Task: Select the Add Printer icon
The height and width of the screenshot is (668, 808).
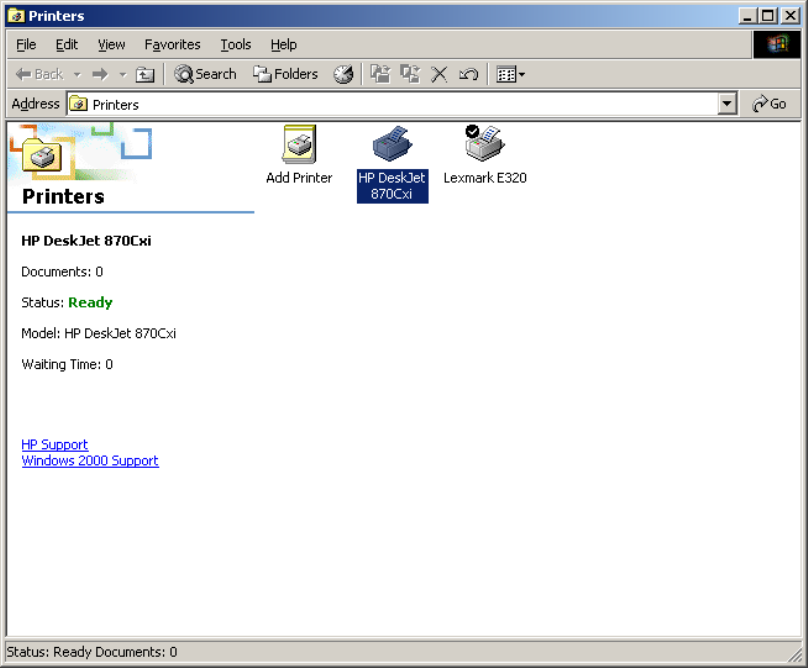Action: tap(299, 155)
